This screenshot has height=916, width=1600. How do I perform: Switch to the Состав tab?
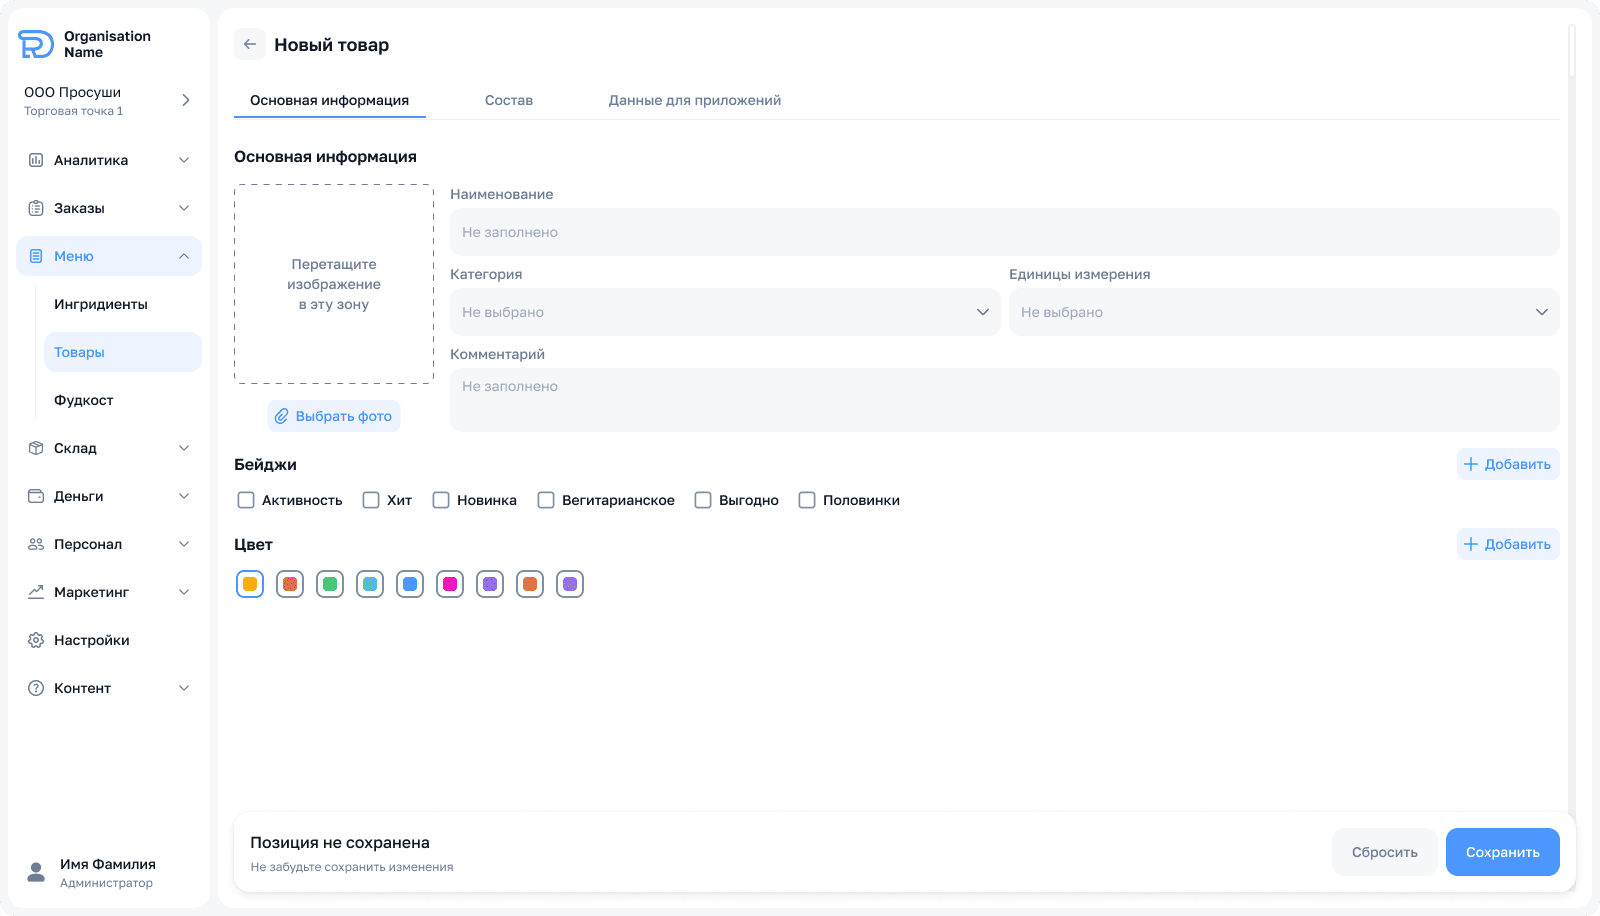coord(508,100)
